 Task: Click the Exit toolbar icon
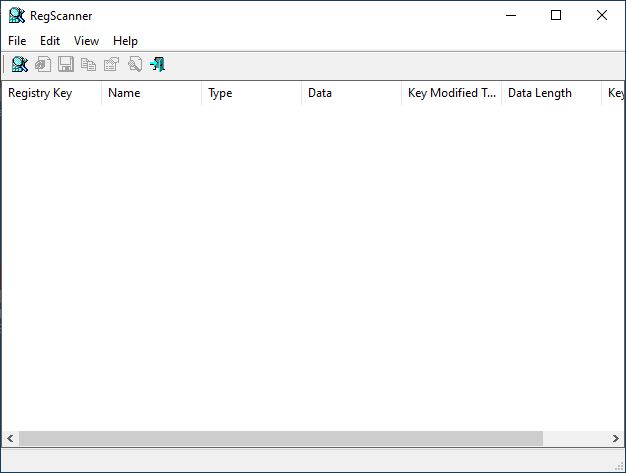coord(158,64)
